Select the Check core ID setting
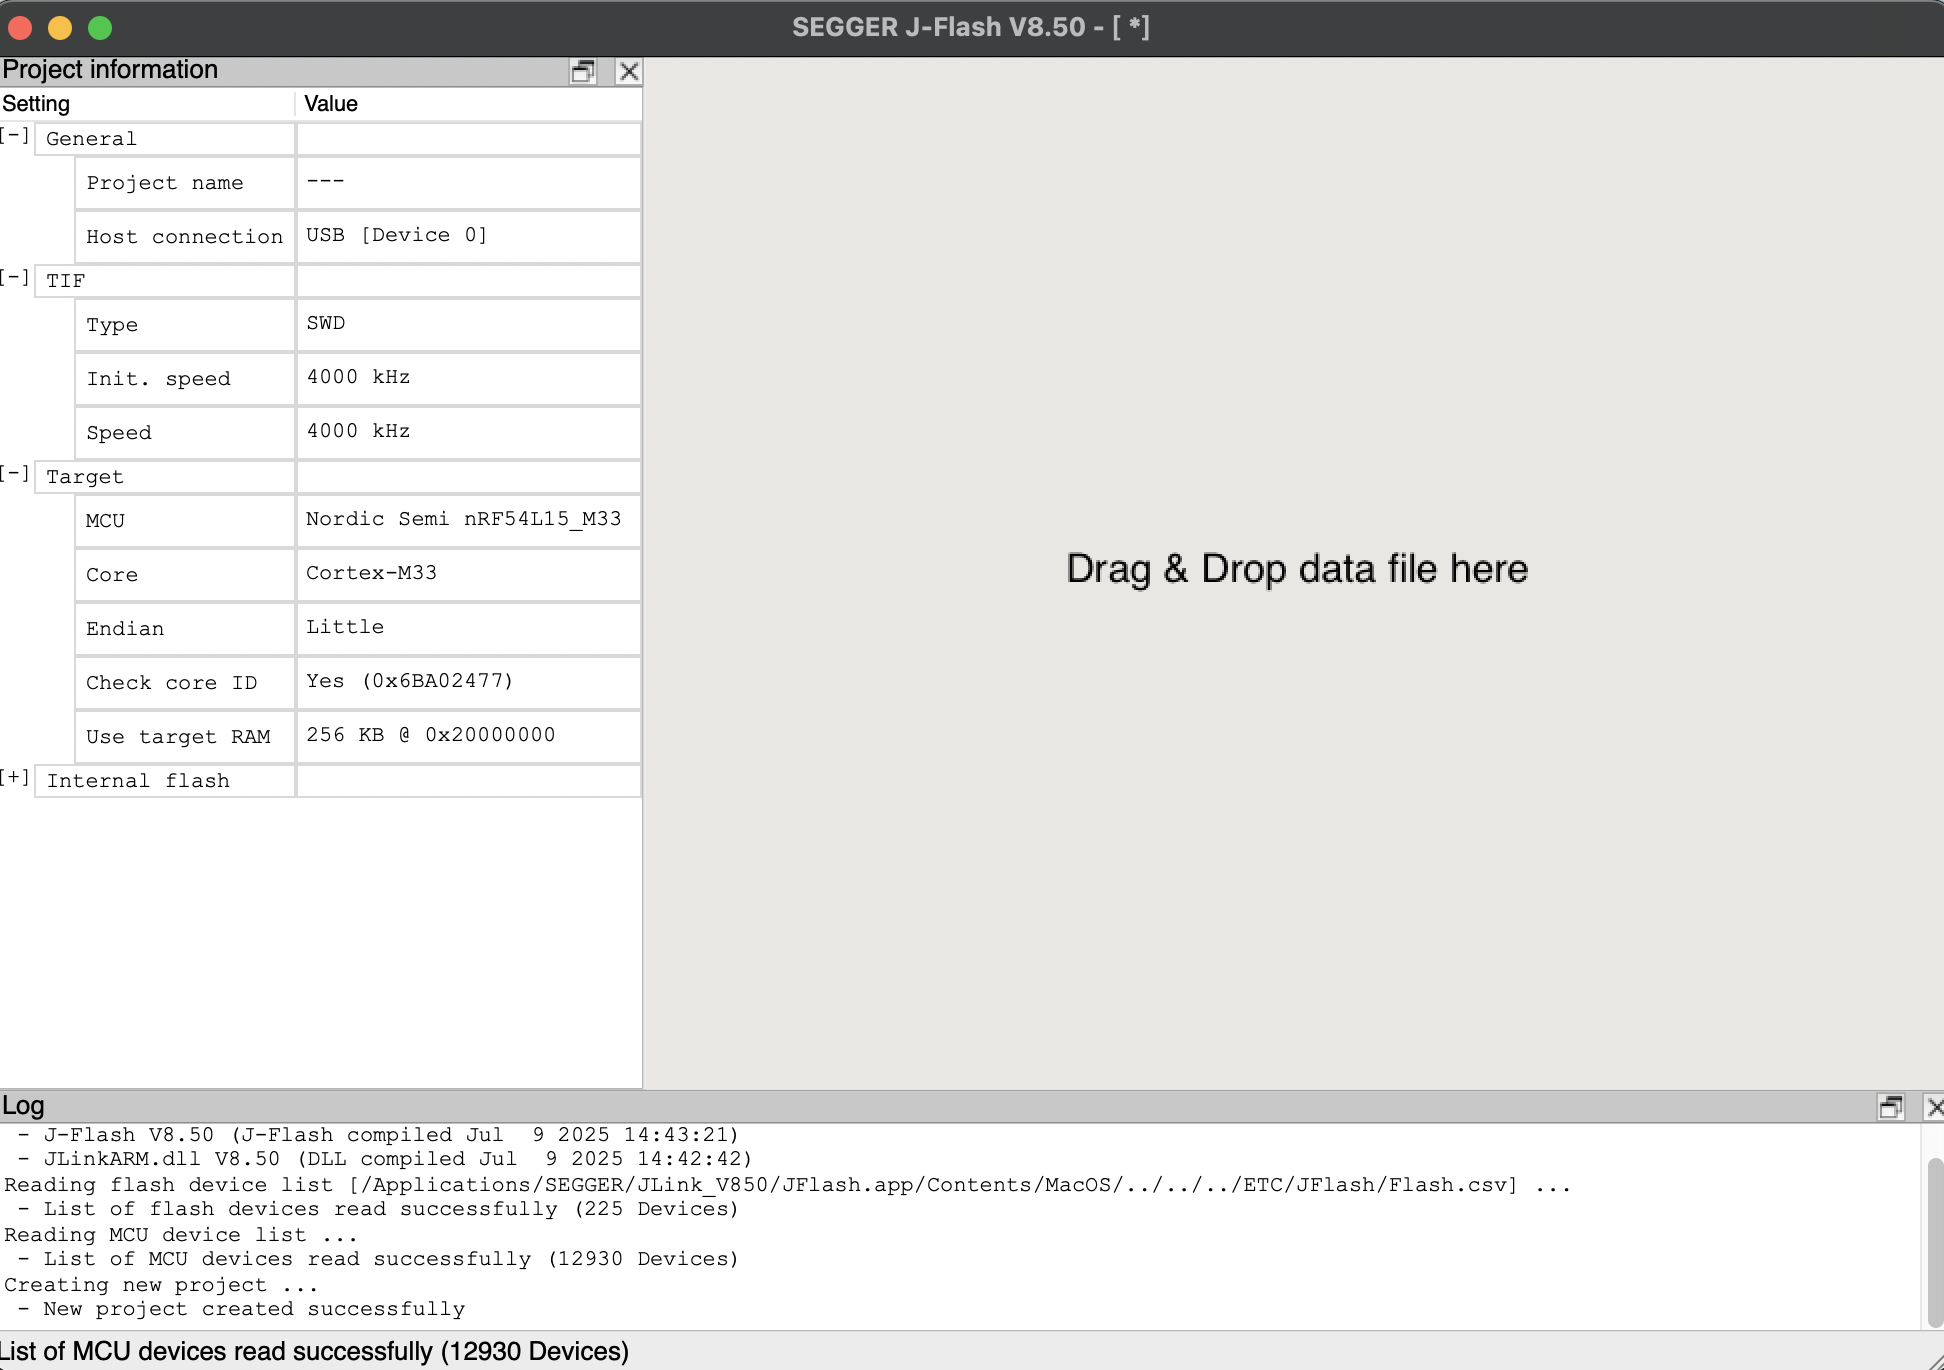 pyautogui.click(x=185, y=683)
